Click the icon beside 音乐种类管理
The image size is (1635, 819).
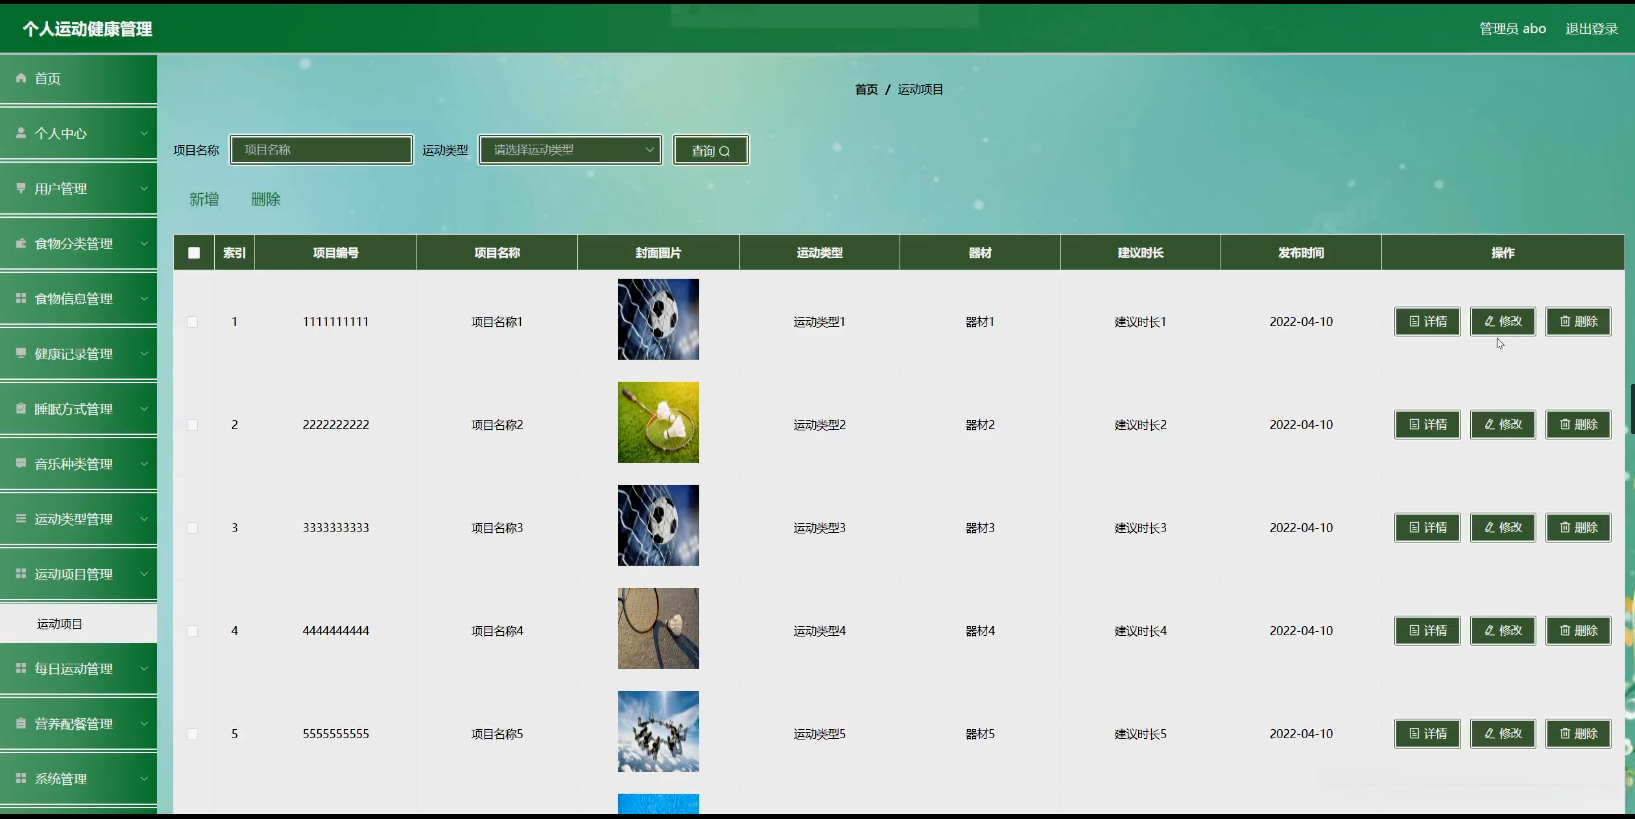tap(21, 463)
